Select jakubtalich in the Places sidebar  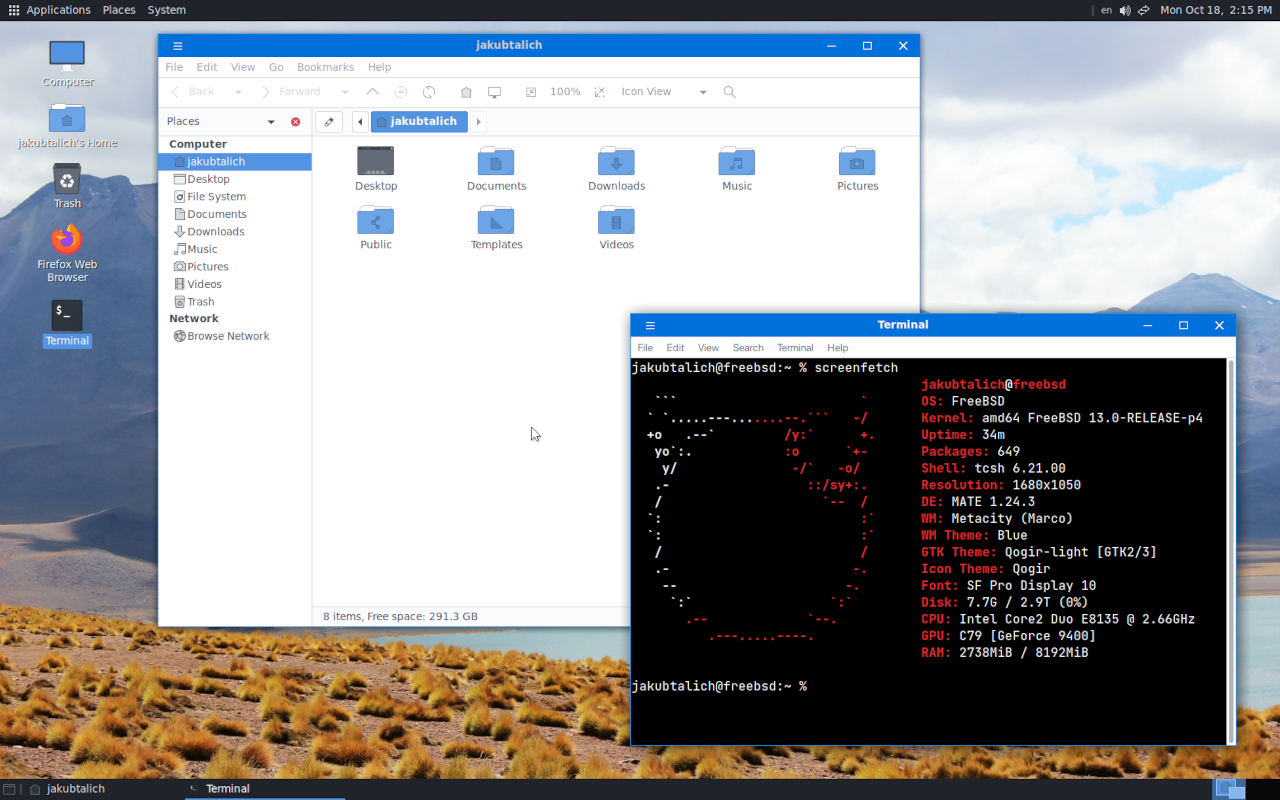pyautogui.click(x=235, y=162)
